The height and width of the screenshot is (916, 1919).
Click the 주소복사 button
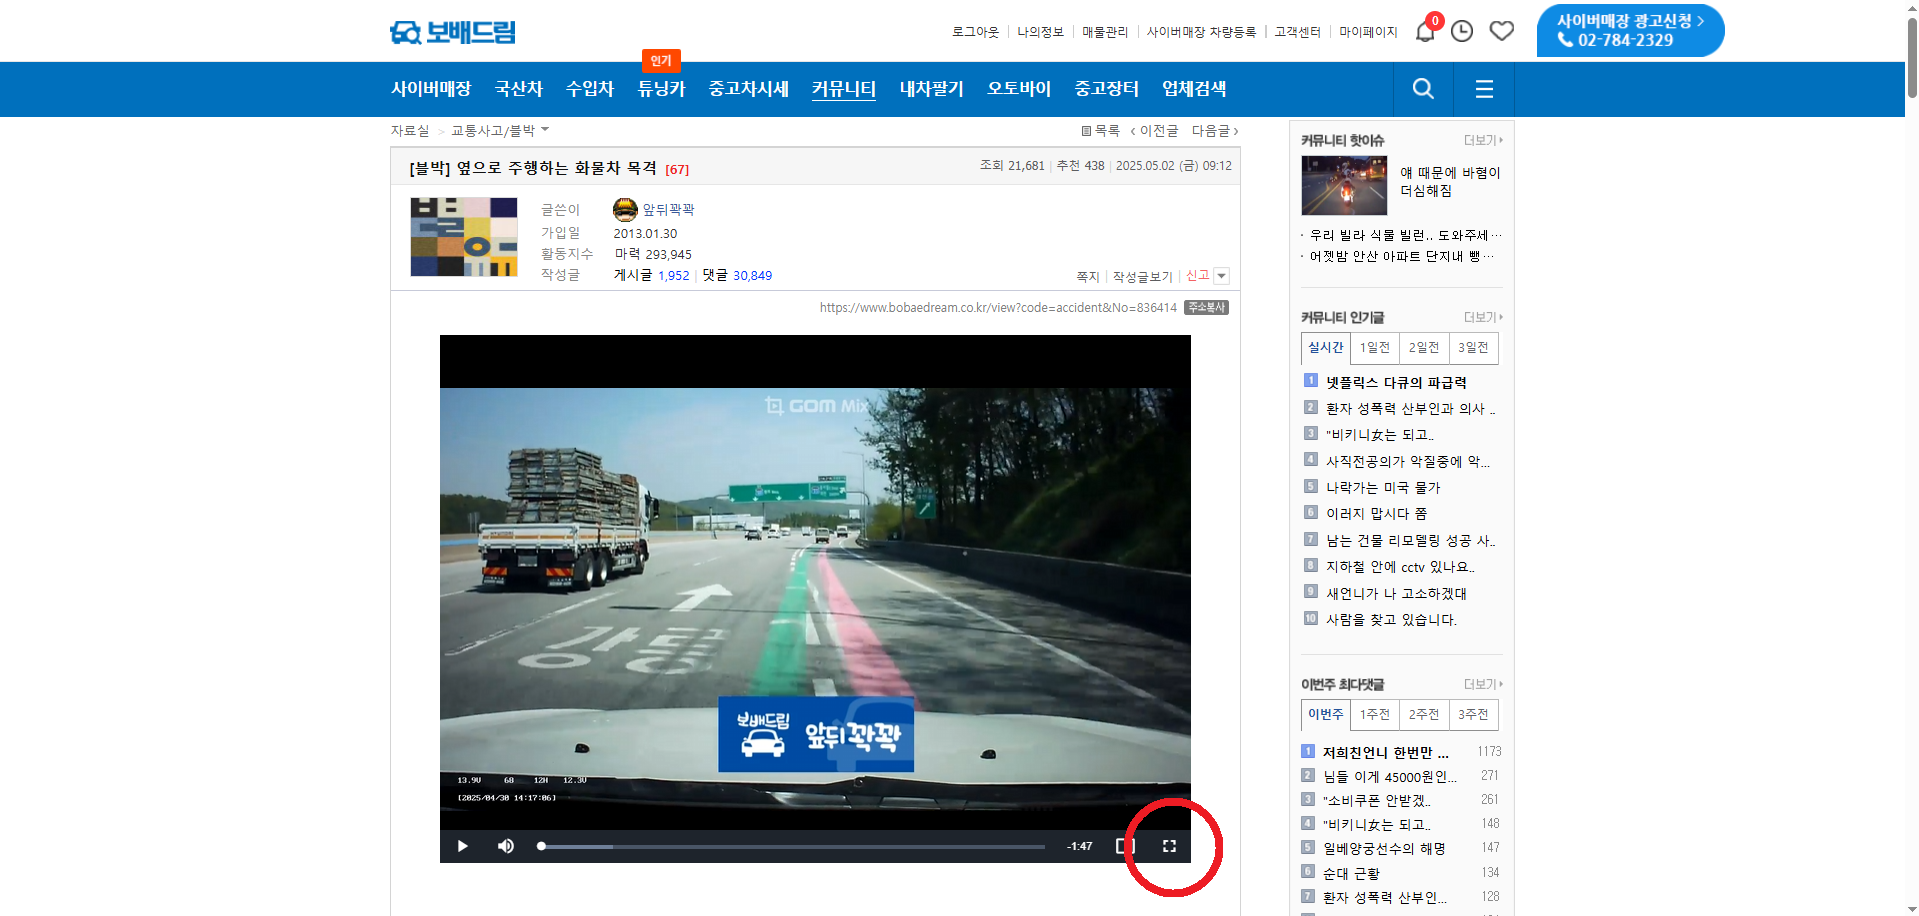[1206, 308]
